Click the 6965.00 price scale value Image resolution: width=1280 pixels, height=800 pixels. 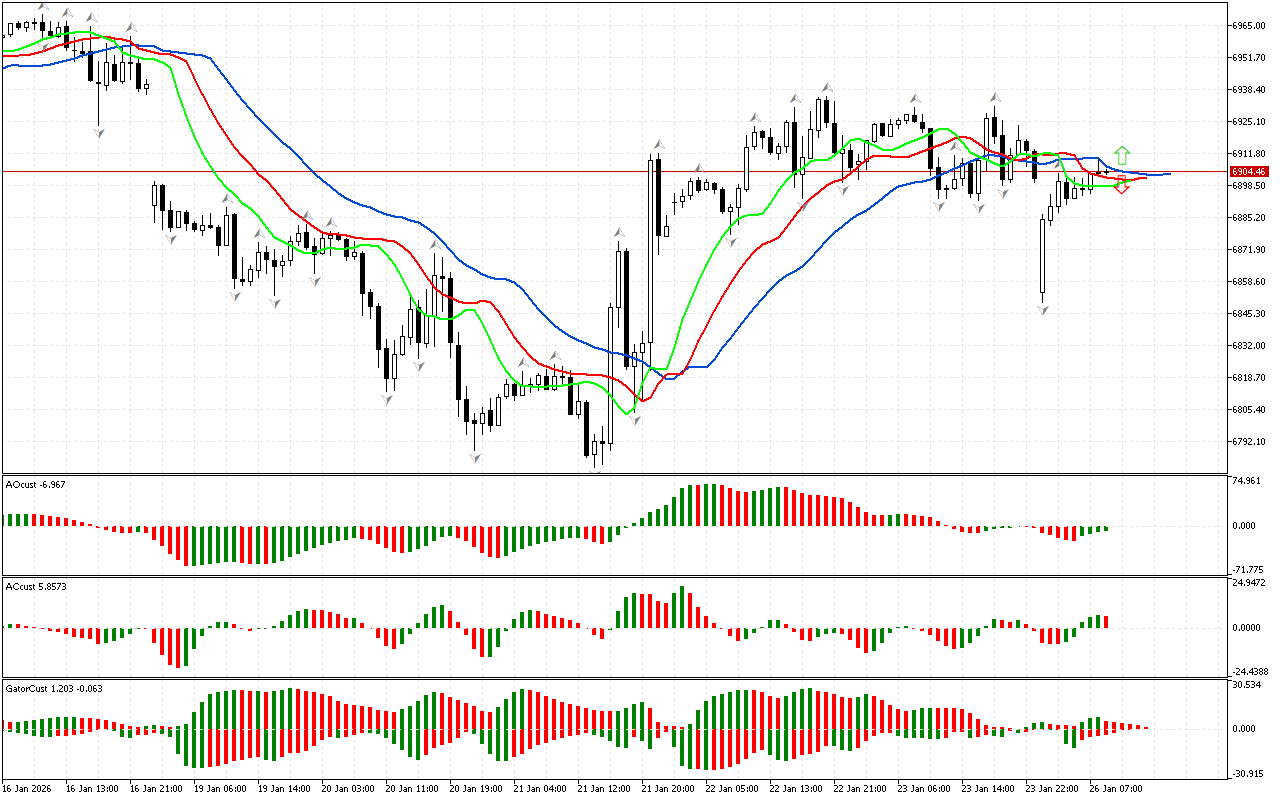pyautogui.click(x=1250, y=25)
